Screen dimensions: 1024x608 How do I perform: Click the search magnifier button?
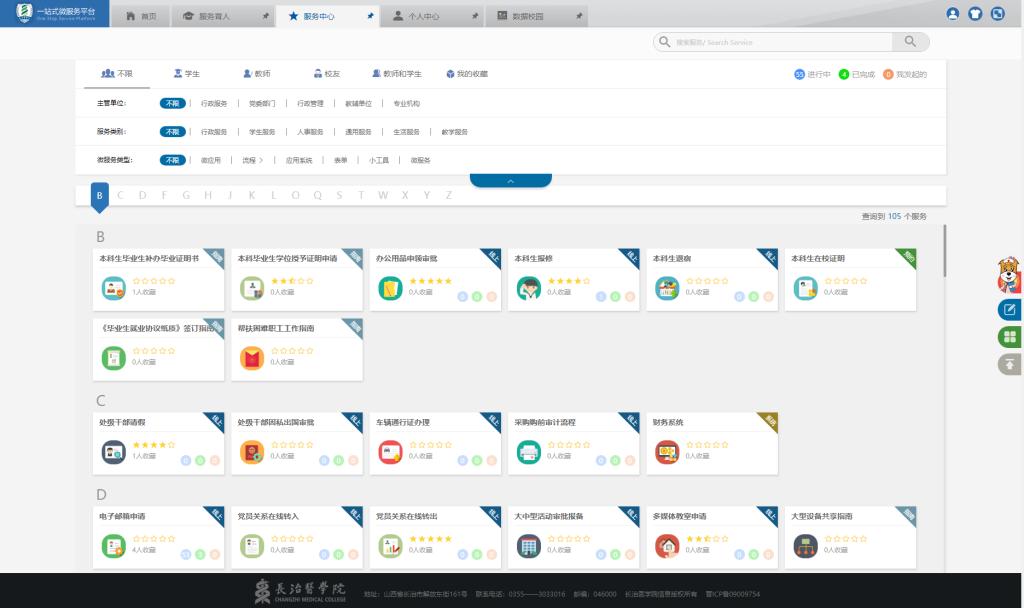(x=909, y=42)
